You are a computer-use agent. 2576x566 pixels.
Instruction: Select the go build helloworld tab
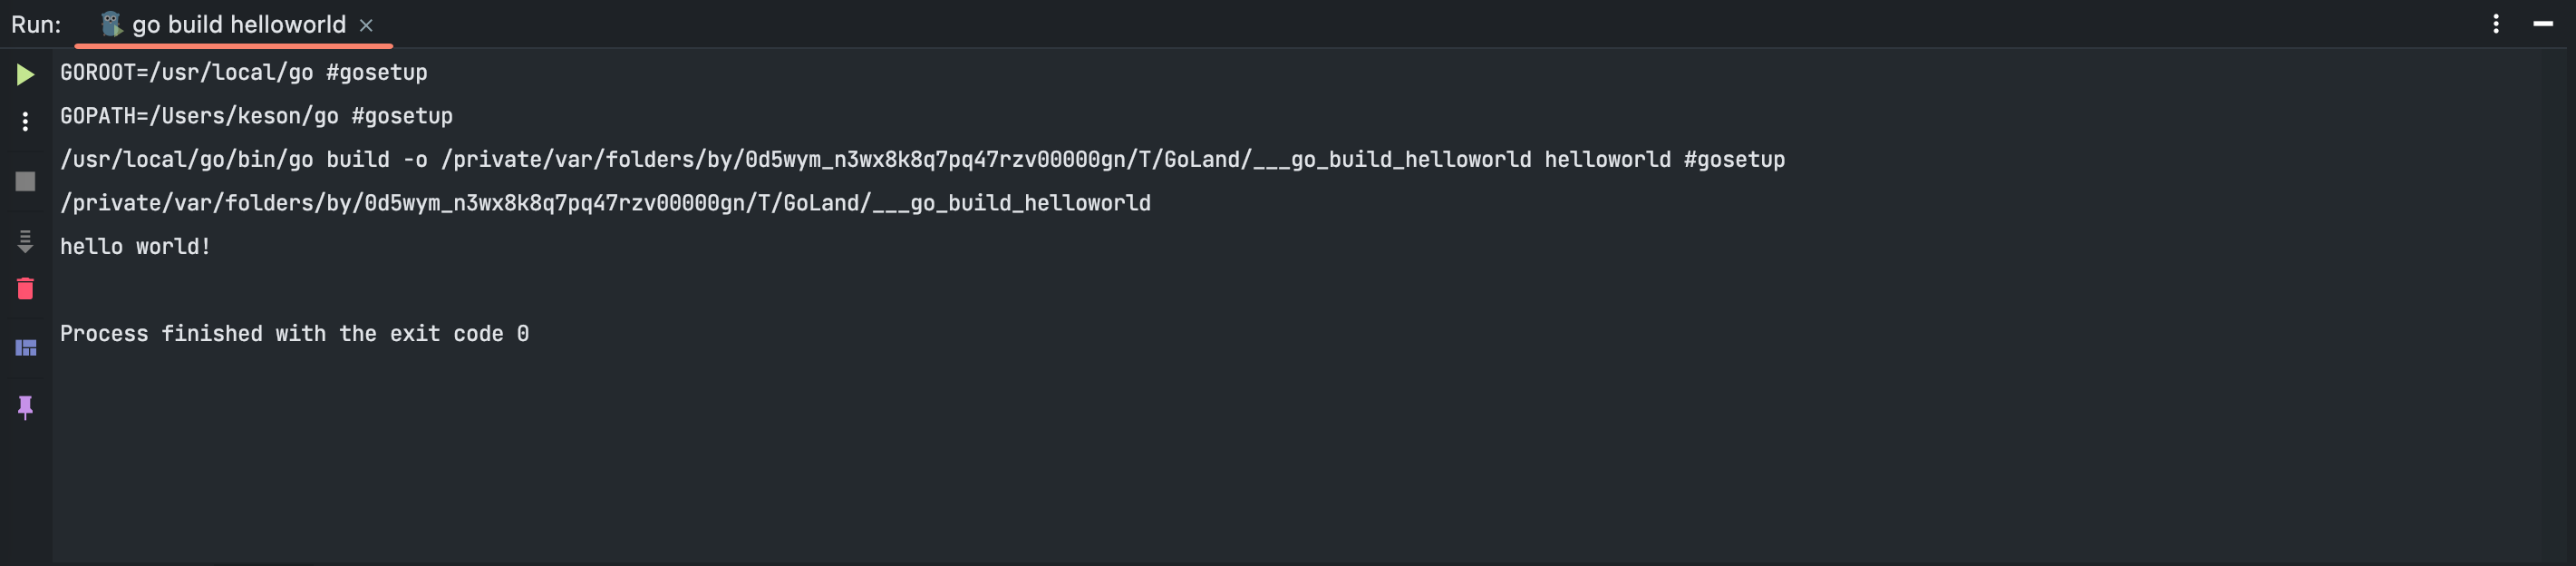(238, 25)
